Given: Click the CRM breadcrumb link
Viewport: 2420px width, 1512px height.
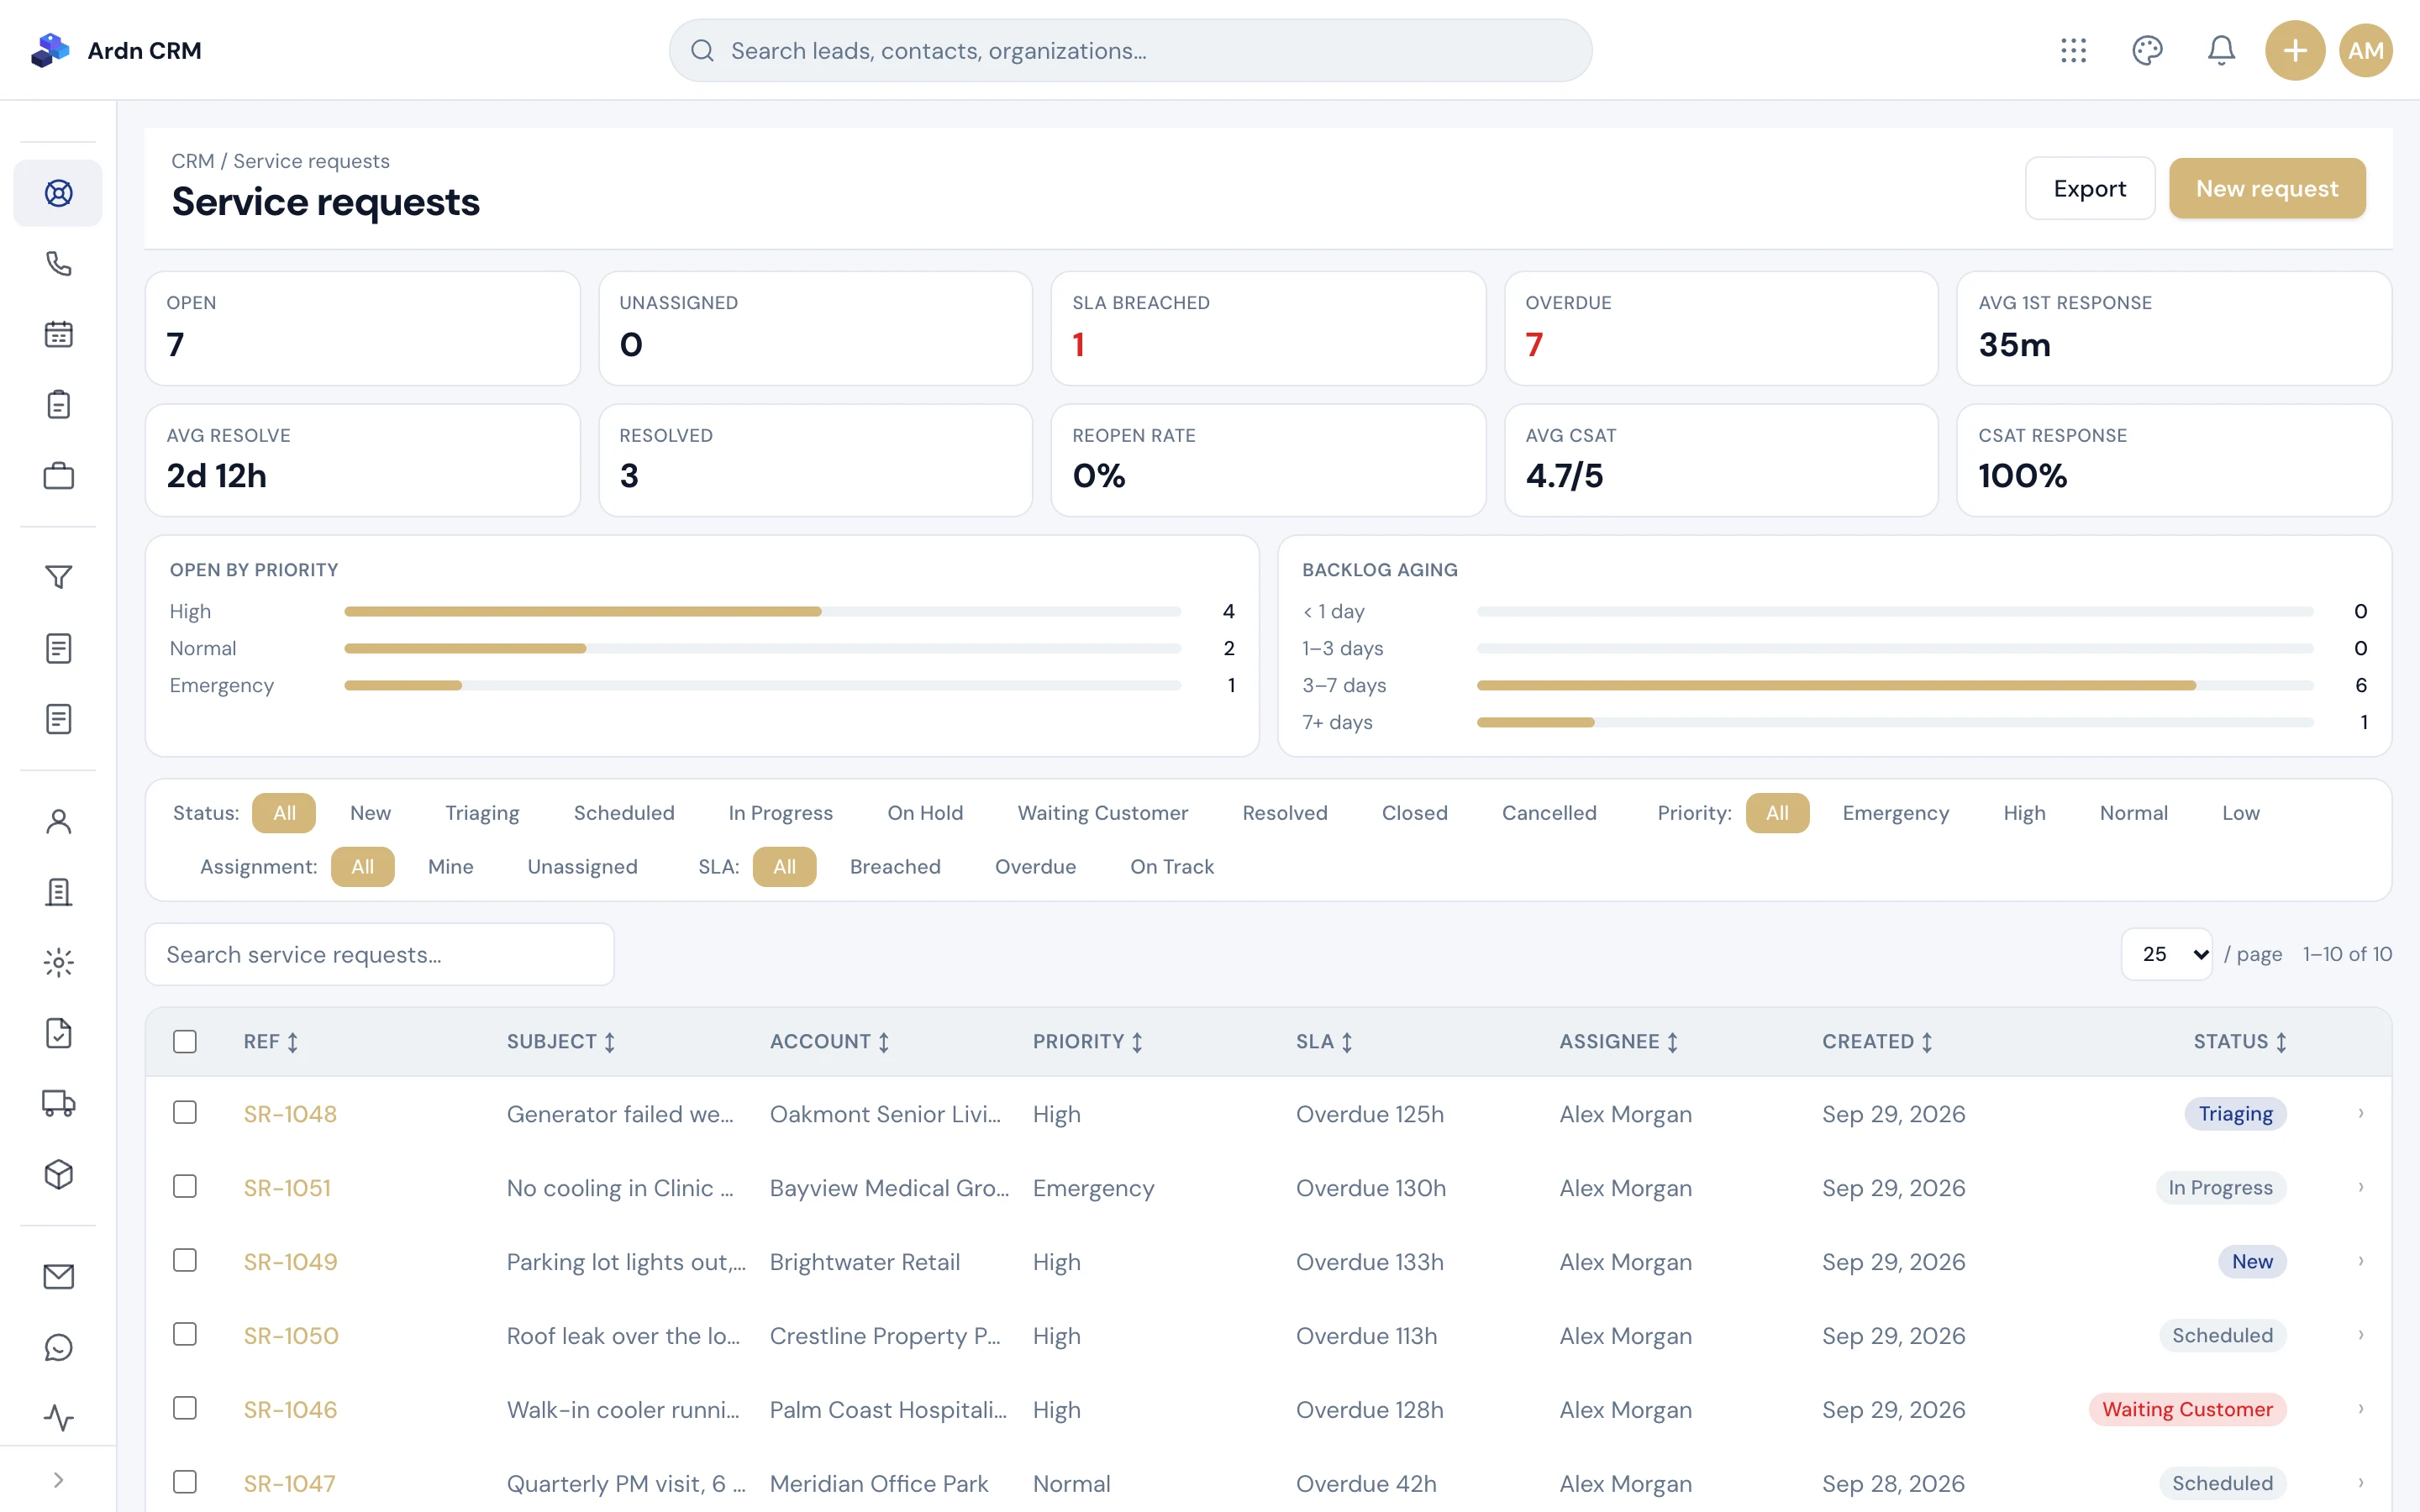Looking at the screenshot, I should pyautogui.click(x=192, y=161).
